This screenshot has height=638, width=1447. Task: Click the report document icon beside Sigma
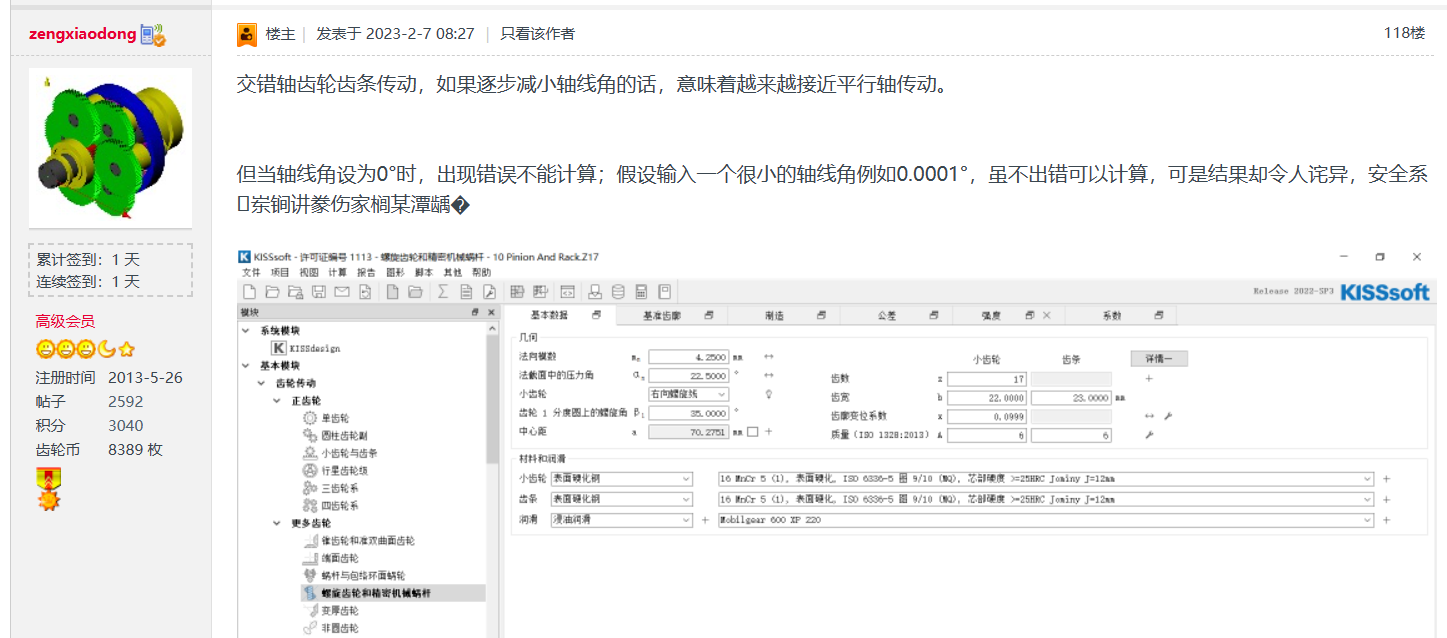point(466,292)
